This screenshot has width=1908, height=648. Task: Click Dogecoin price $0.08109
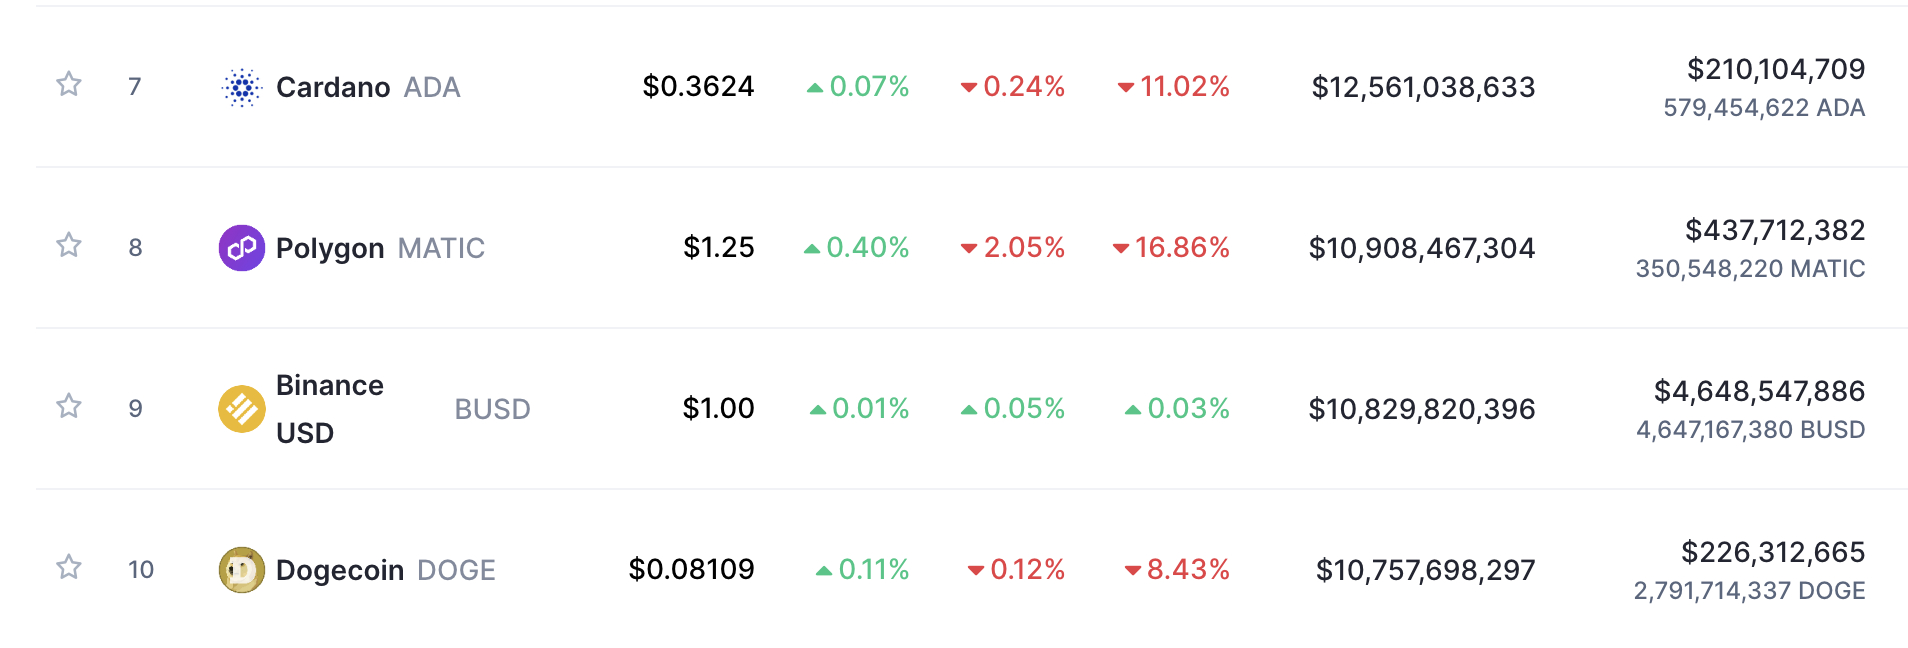[x=691, y=569]
